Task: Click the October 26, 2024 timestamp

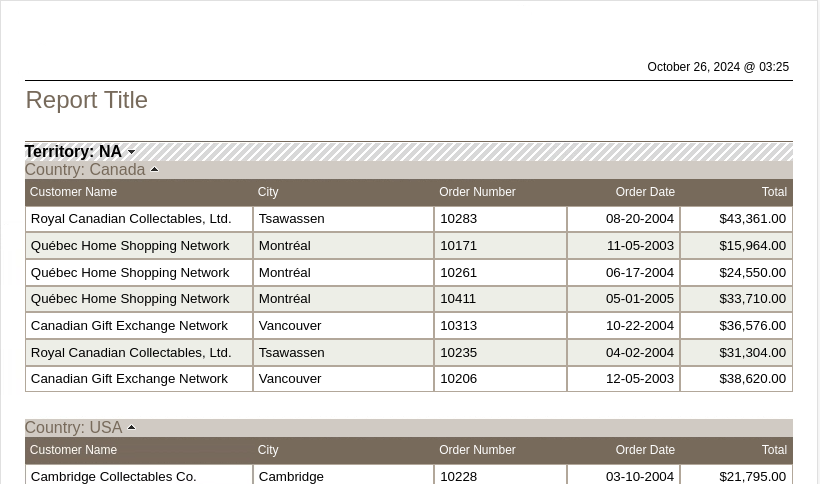Action: (x=718, y=67)
